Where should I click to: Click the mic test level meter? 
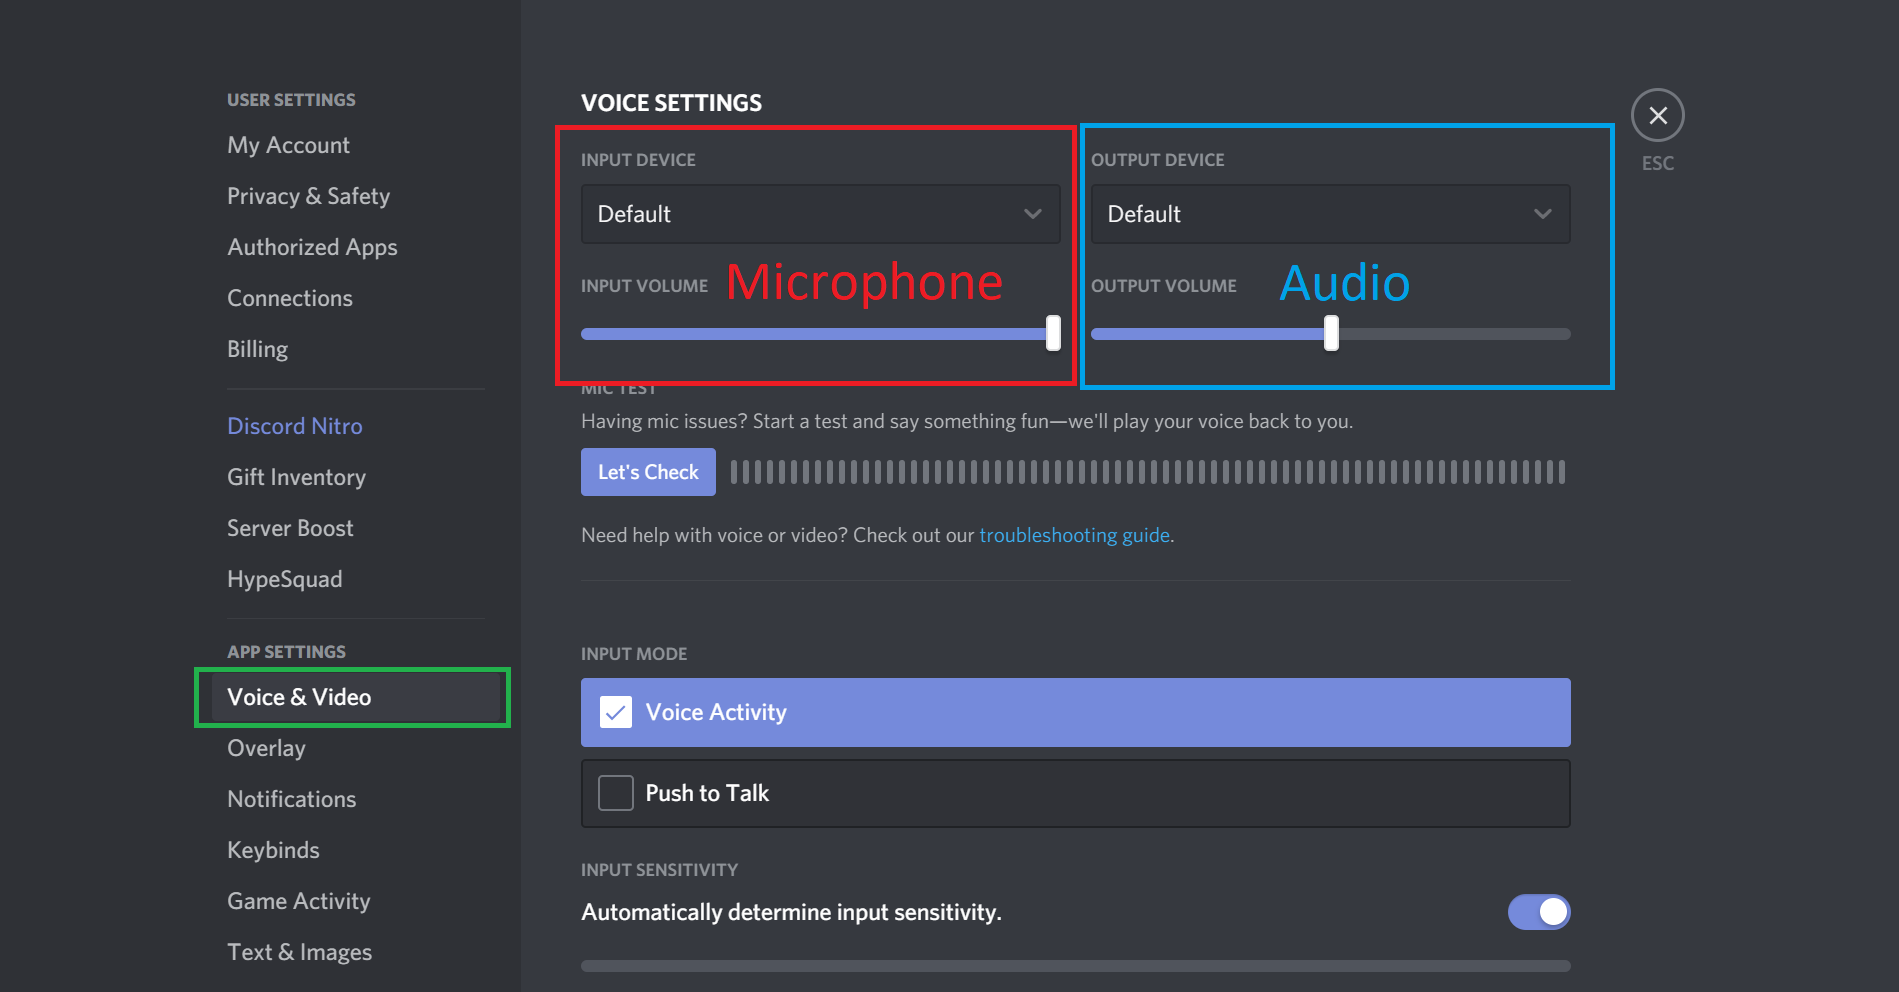coord(1147,472)
